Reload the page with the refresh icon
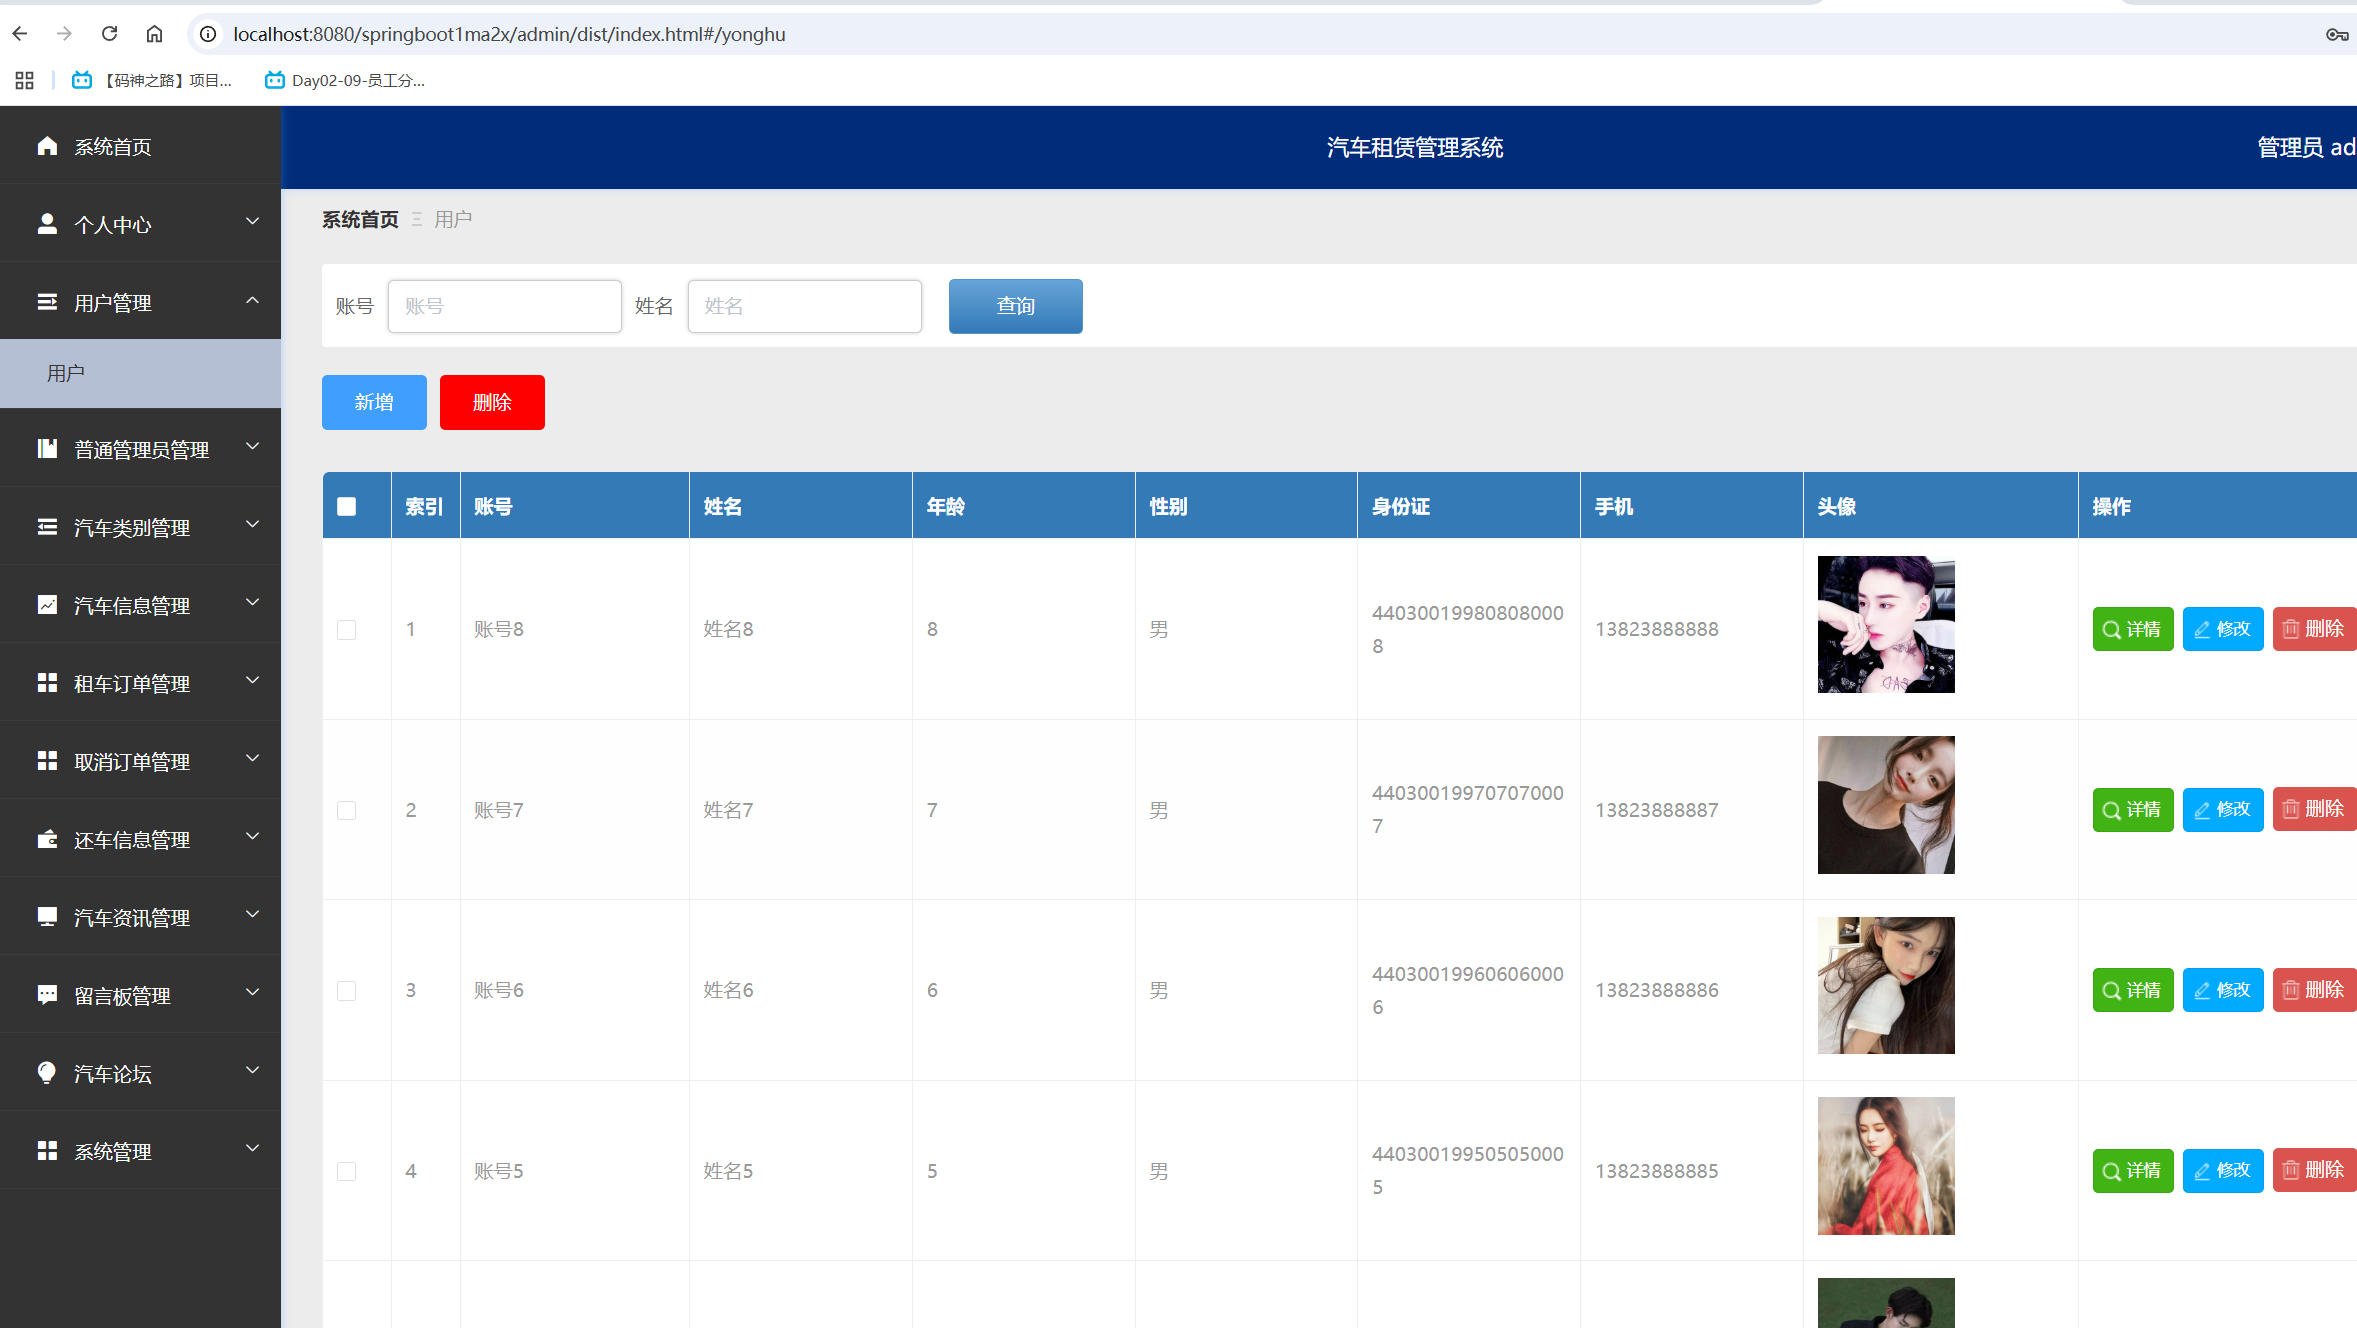This screenshot has height=1328, width=2357. pyautogui.click(x=110, y=34)
